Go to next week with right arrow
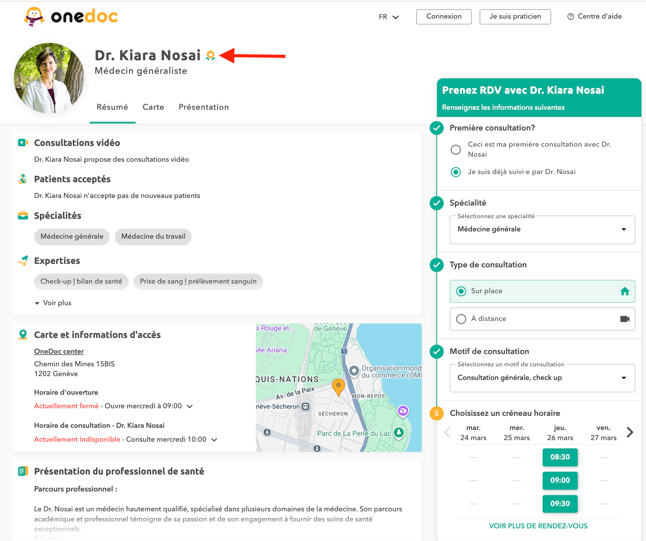Screen dimensions: 646x541 point(629,432)
